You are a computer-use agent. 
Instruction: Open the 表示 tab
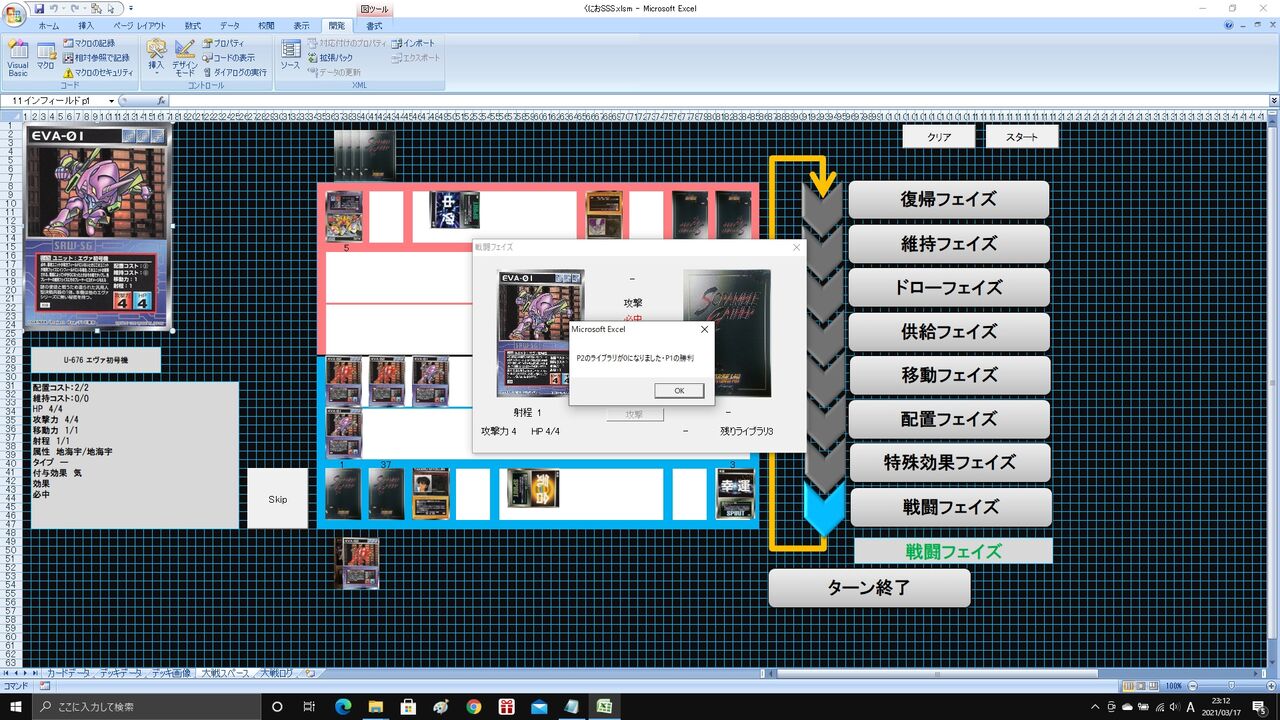click(x=302, y=25)
